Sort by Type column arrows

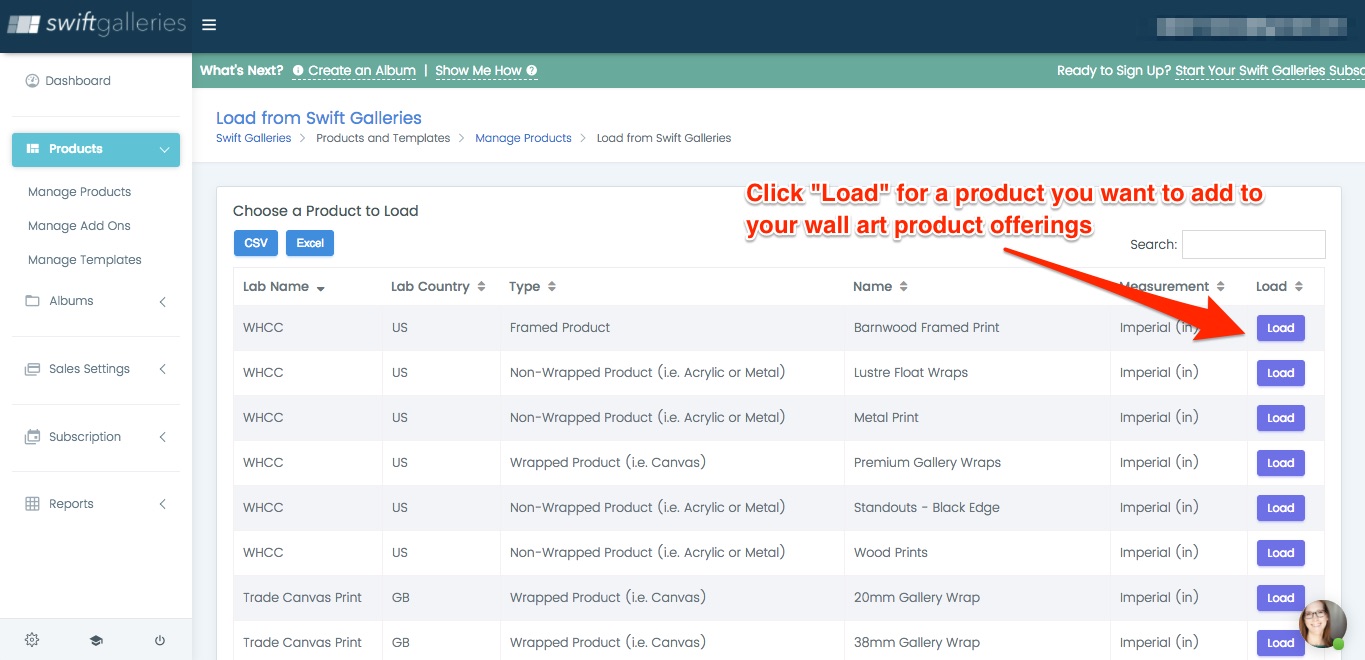[552, 287]
